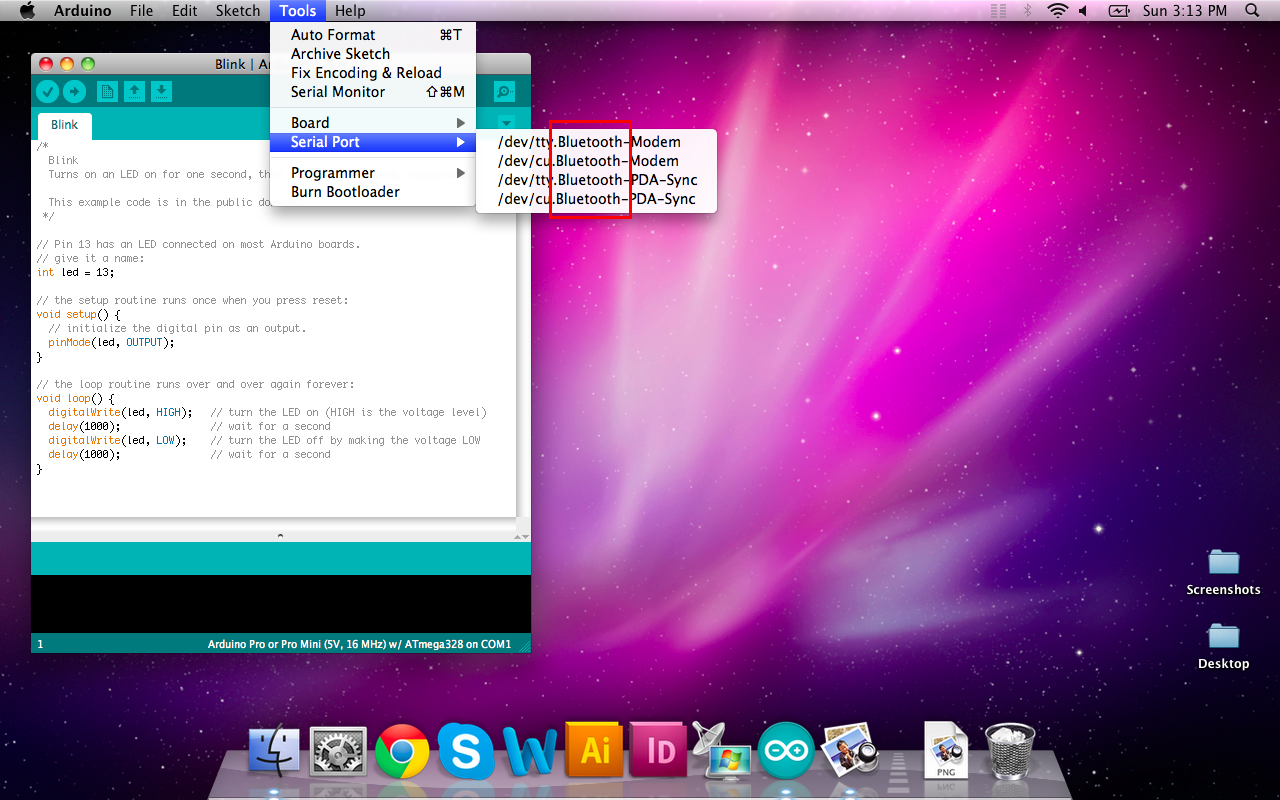The image size is (1280, 800).
Task: Open Spotlight search magnifier
Action: click(1252, 11)
